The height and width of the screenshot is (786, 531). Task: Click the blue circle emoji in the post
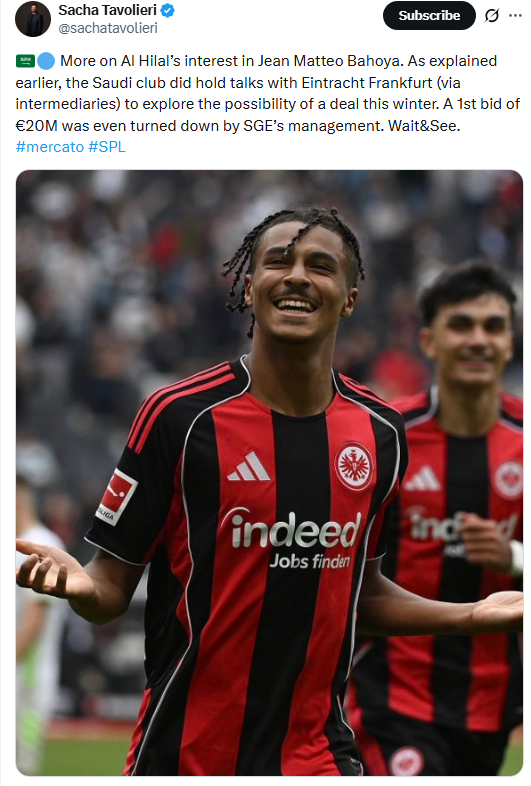[x=46, y=61]
